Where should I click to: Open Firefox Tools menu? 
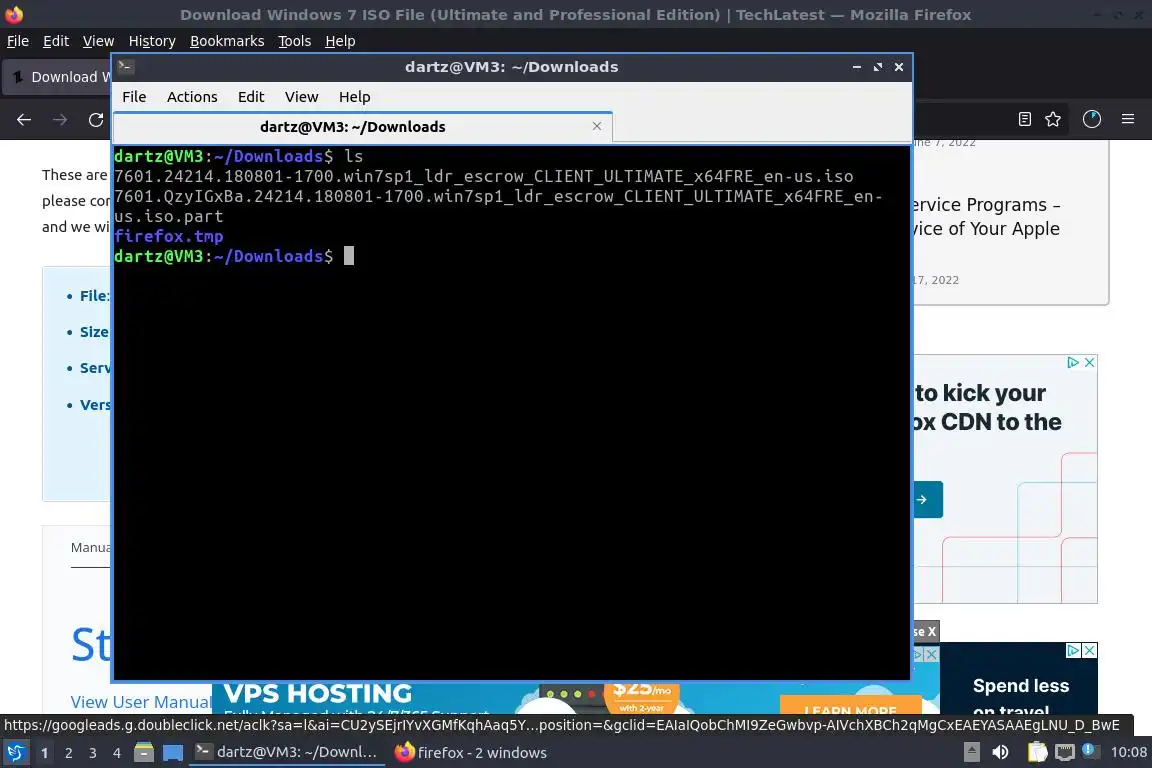click(x=295, y=41)
